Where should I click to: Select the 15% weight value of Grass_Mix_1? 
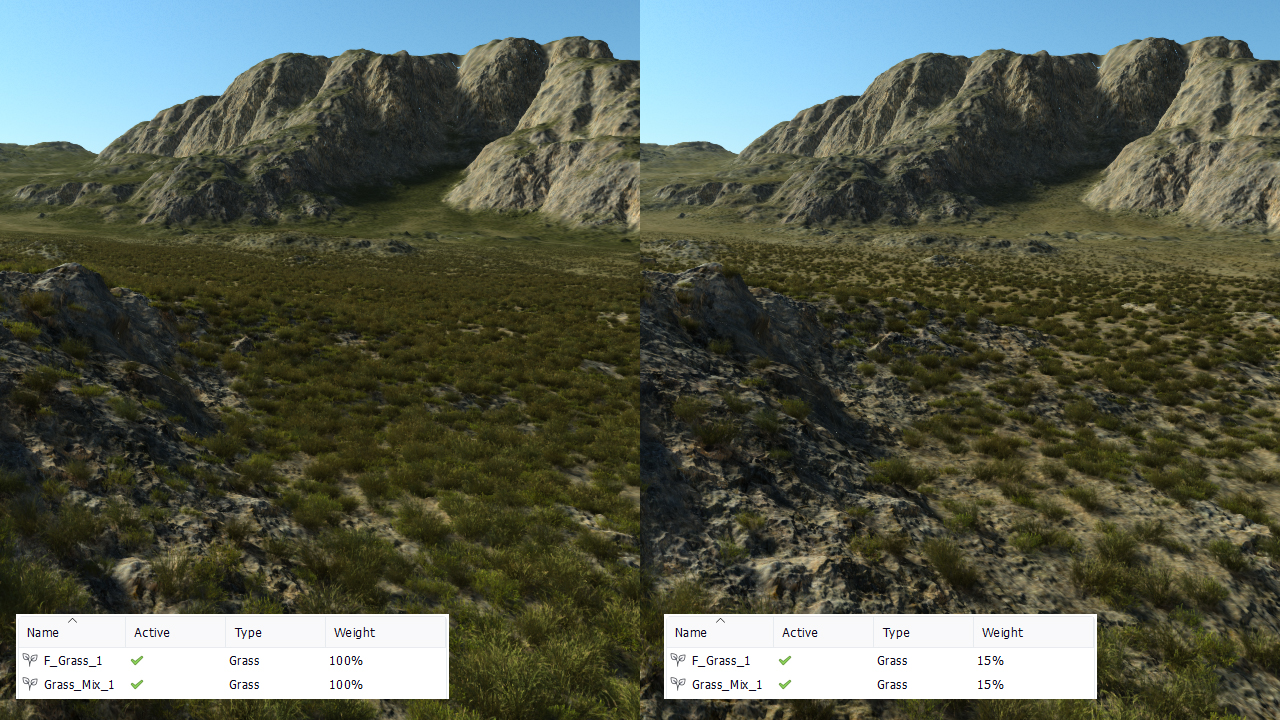[990, 684]
